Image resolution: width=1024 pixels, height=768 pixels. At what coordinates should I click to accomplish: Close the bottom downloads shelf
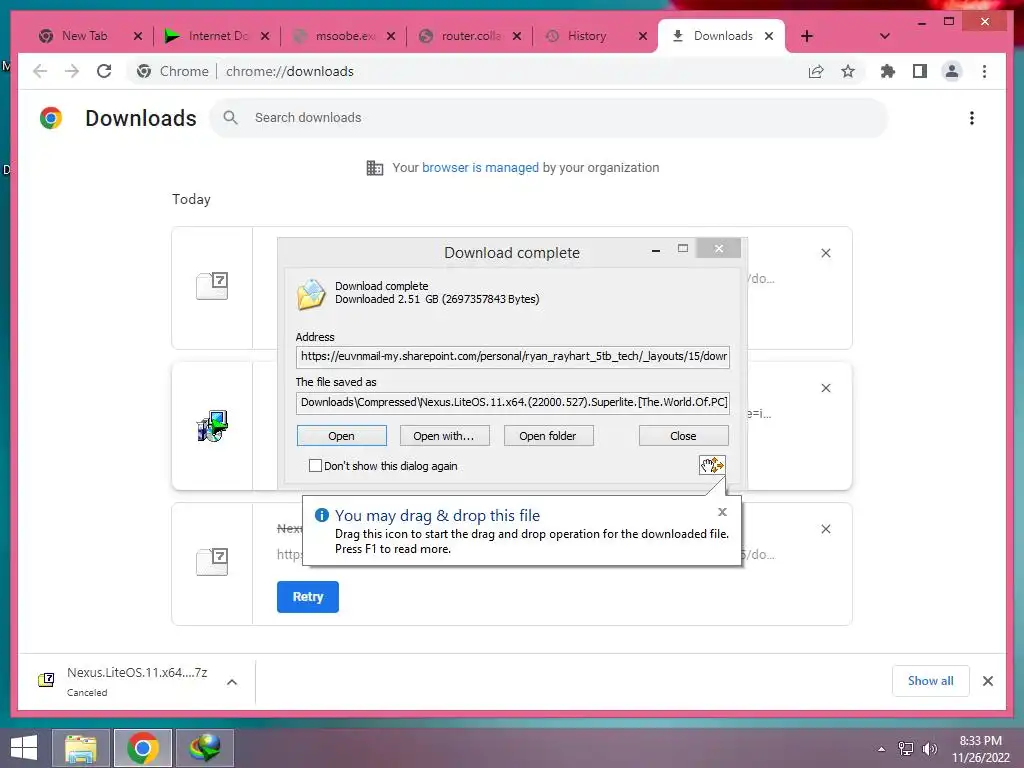(x=987, y=681)
